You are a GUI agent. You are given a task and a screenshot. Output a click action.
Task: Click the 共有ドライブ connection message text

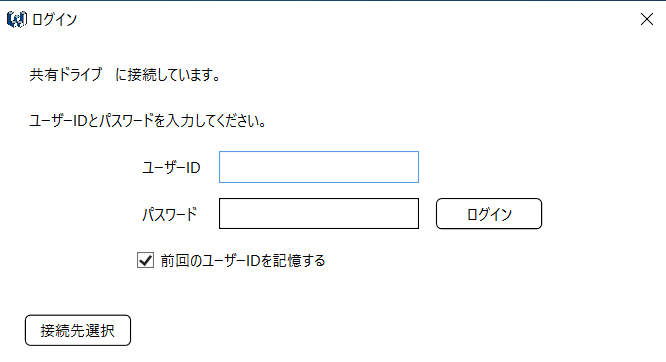point(125,75)
